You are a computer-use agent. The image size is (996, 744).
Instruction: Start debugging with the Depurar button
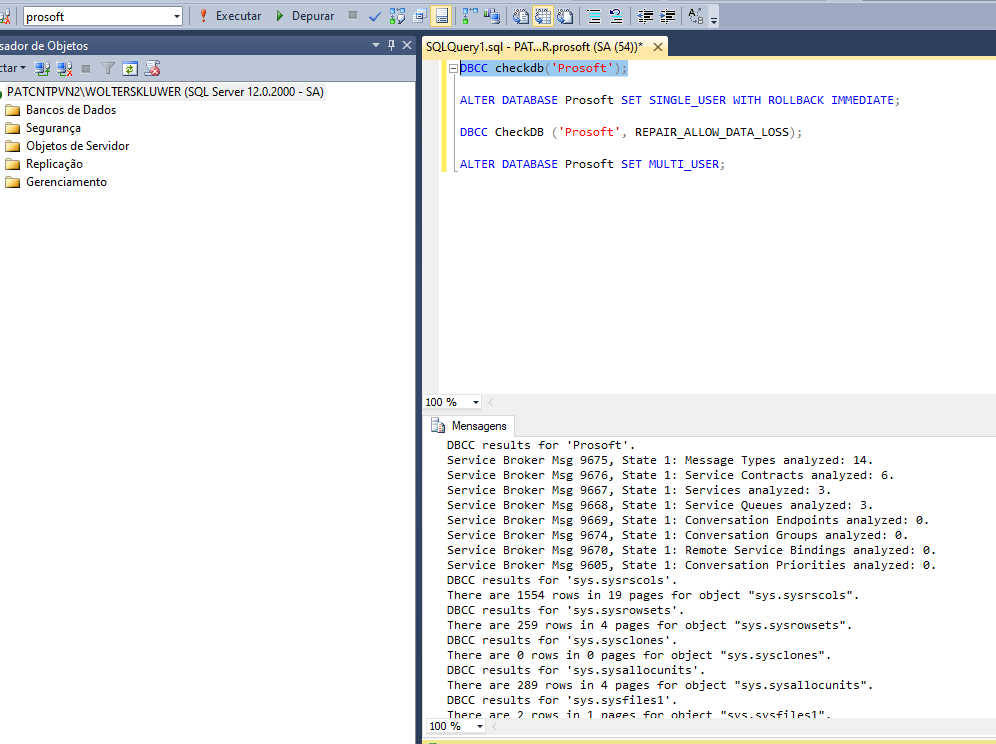[304, 16]
